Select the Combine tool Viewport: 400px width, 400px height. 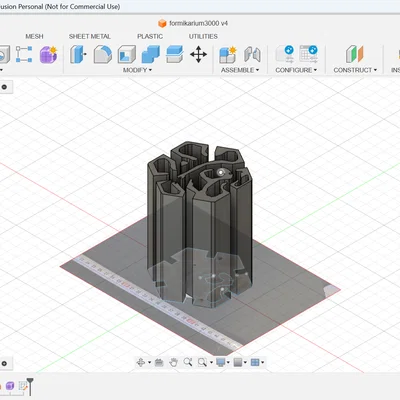(151, 54)
